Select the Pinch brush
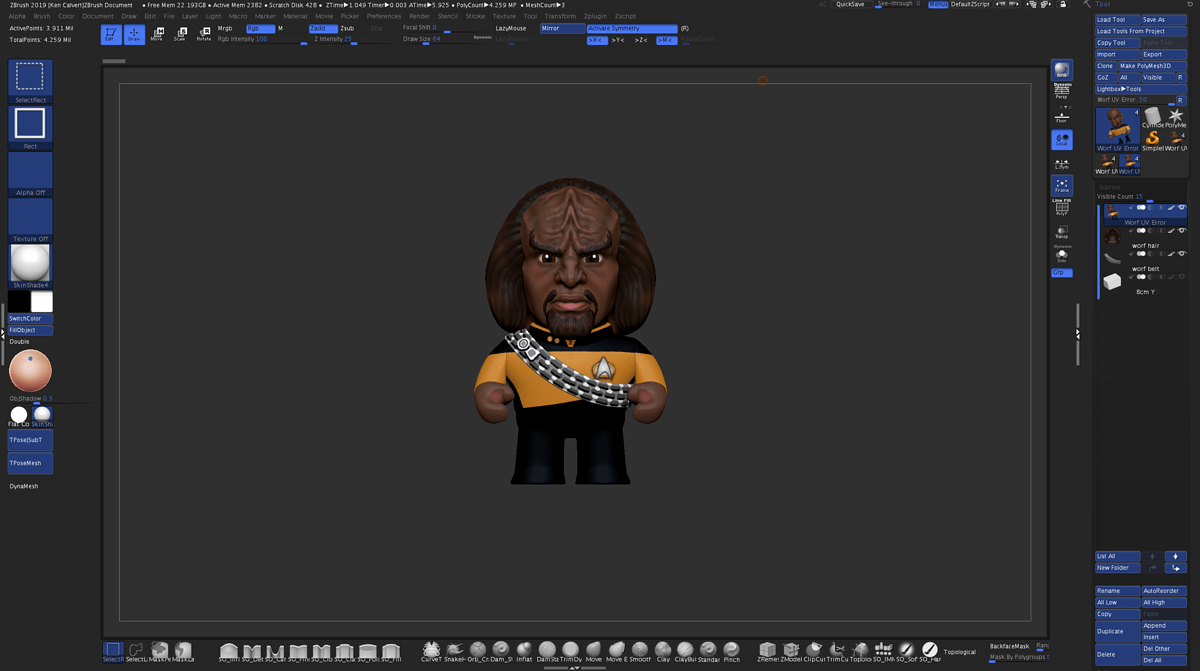Image resolution: width=1200 pixels, height=671 pixels. click(732, 652)
